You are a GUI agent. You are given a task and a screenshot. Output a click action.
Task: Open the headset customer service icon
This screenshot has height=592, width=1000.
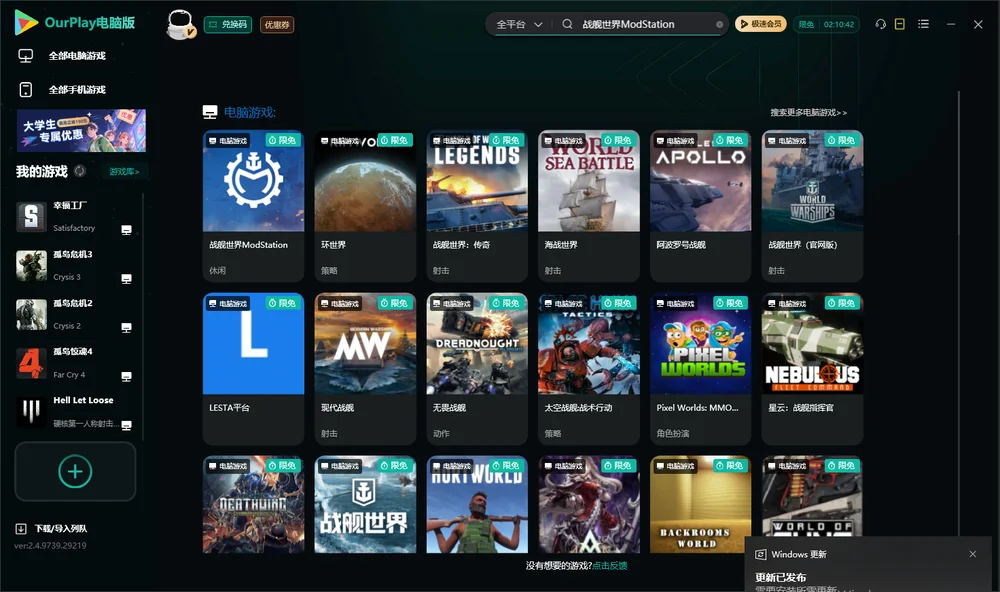tap(880, 24)
